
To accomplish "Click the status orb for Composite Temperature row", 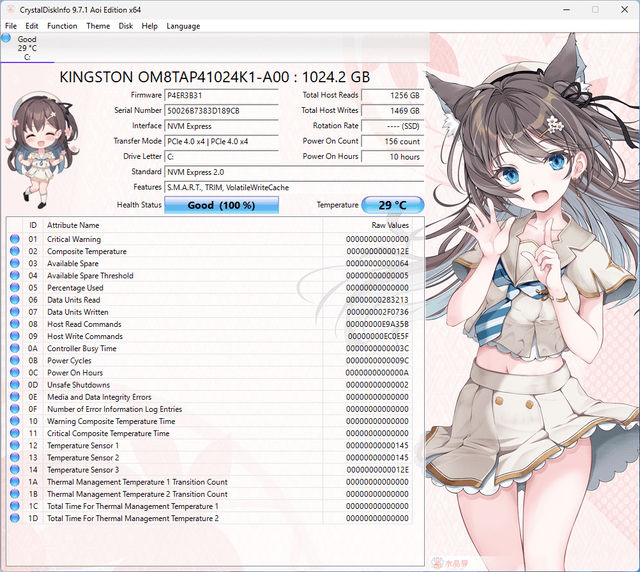I will click(15, 251).
